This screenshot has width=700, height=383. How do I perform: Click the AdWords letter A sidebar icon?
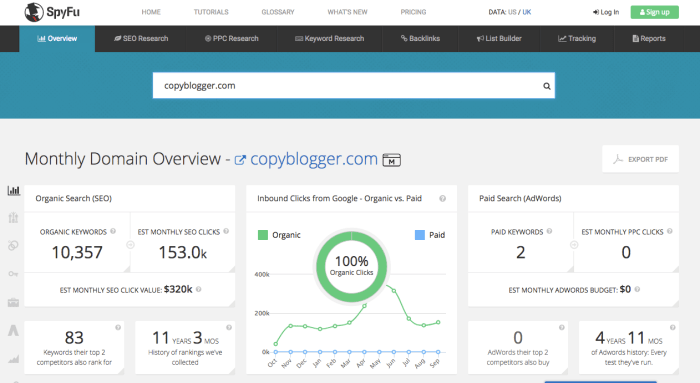tap(13, 330)
